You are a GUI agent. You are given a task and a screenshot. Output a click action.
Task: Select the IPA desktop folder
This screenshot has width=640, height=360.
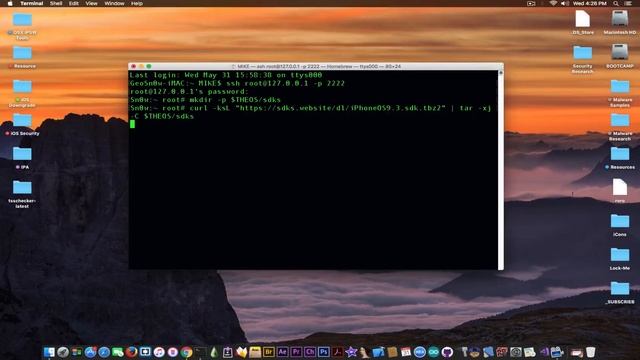(22, 158)
